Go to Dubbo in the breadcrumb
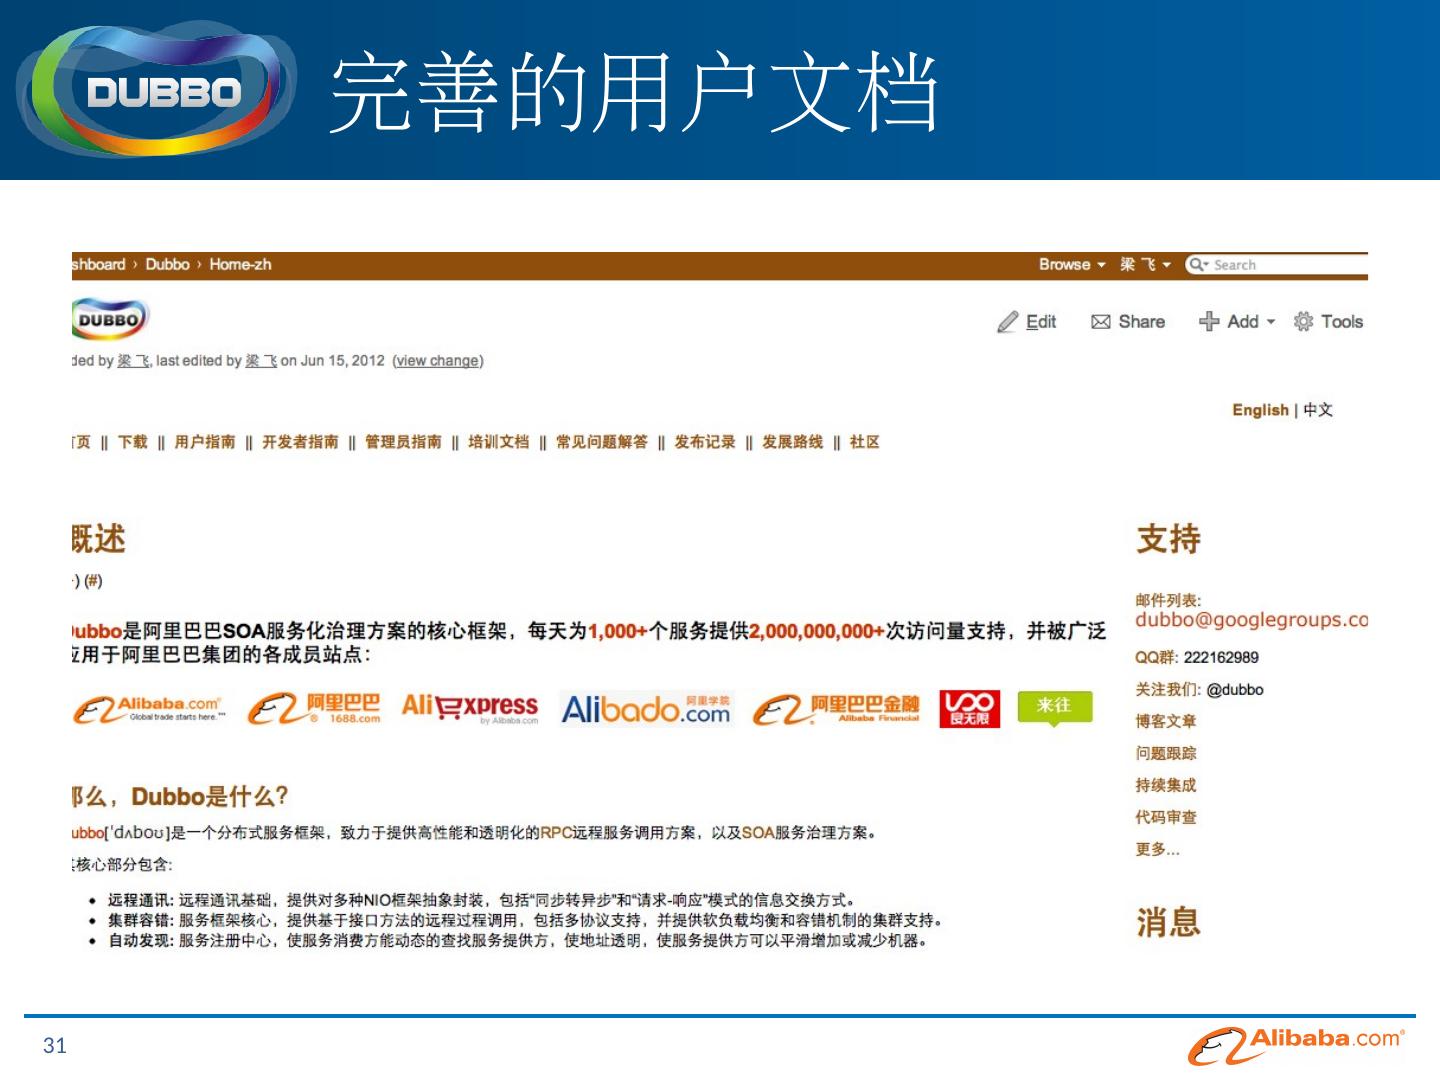The width and height of the screenshot is (1440, 1080). pyautogui.click(x=167, y=265)
